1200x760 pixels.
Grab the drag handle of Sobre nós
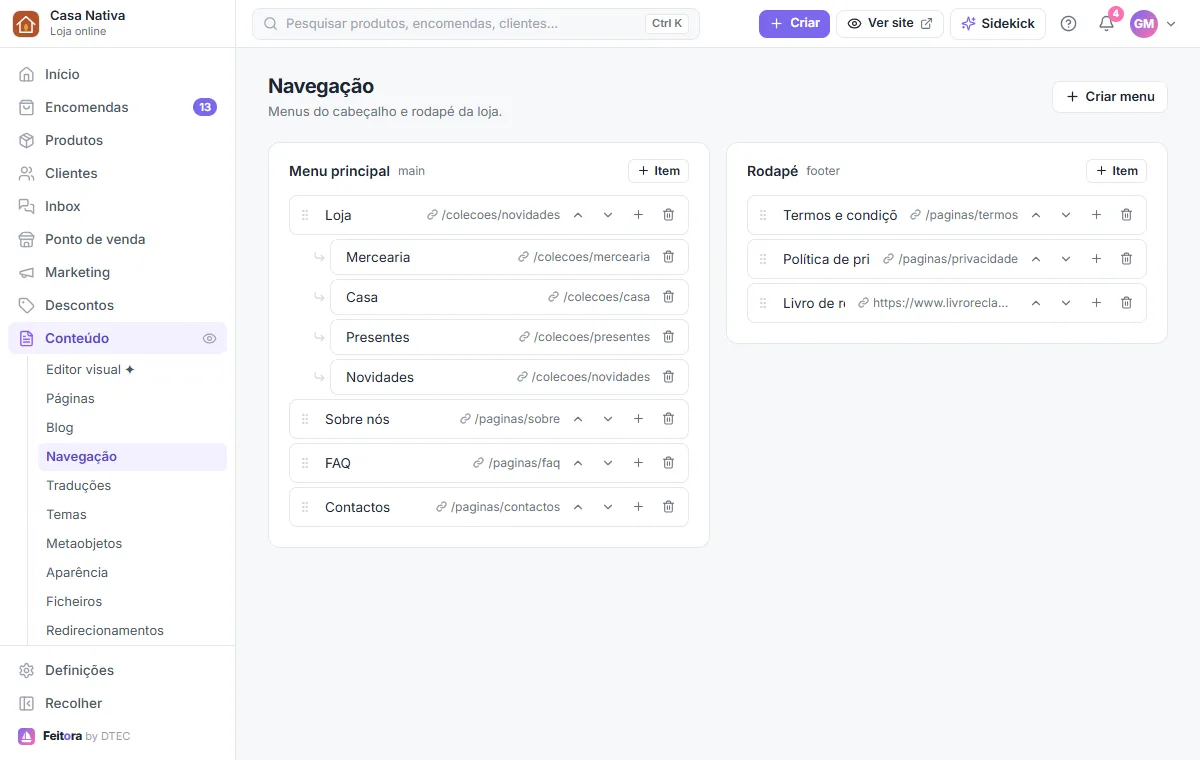(305, 419)
